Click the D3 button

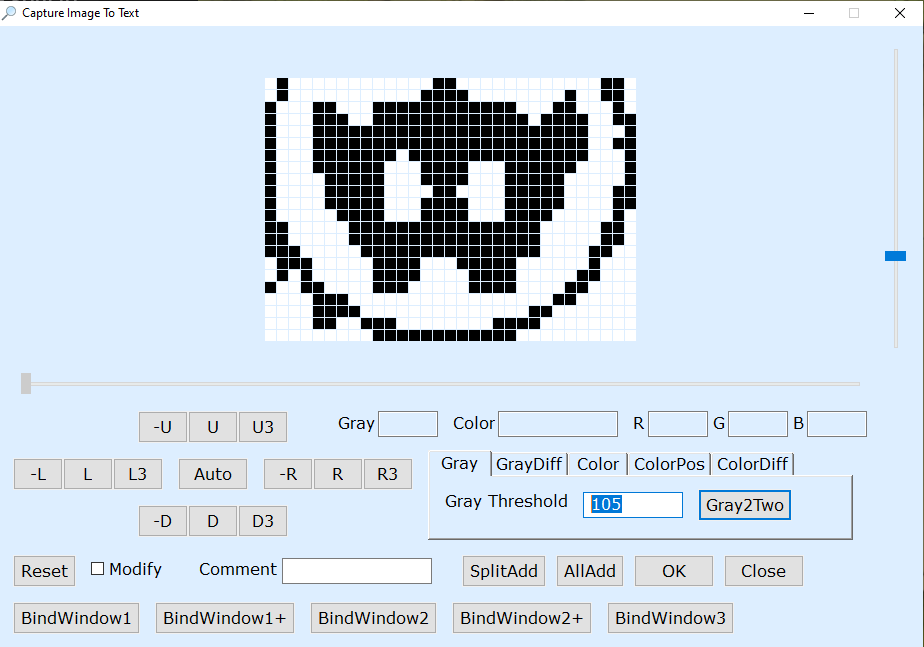click(263, 521)
